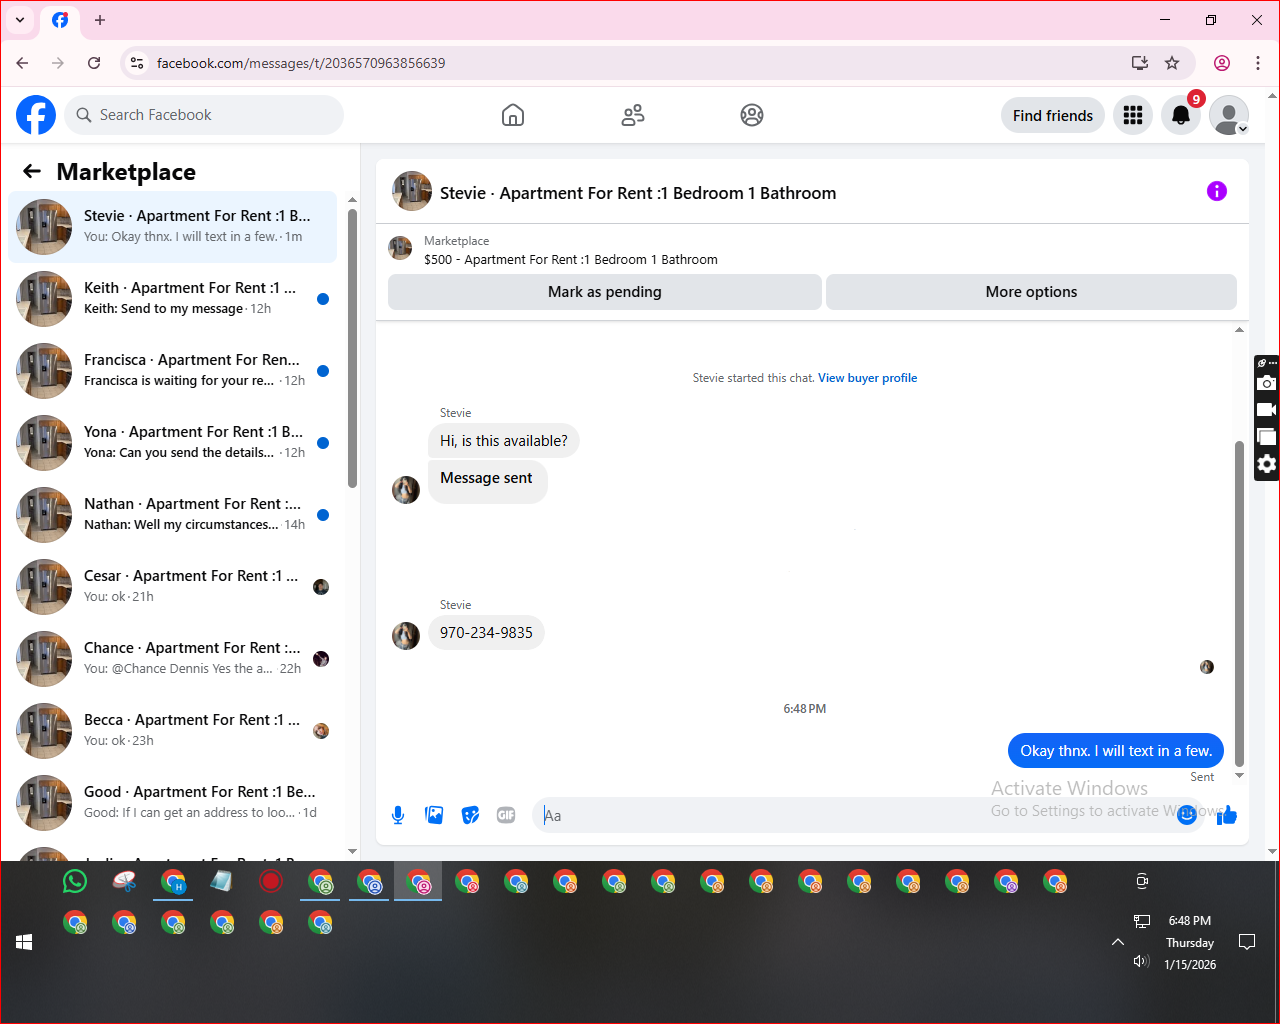Select the Facebook browser tab
The height and width of the screenshot is (1024, 1280).
(x=60, y=20)
